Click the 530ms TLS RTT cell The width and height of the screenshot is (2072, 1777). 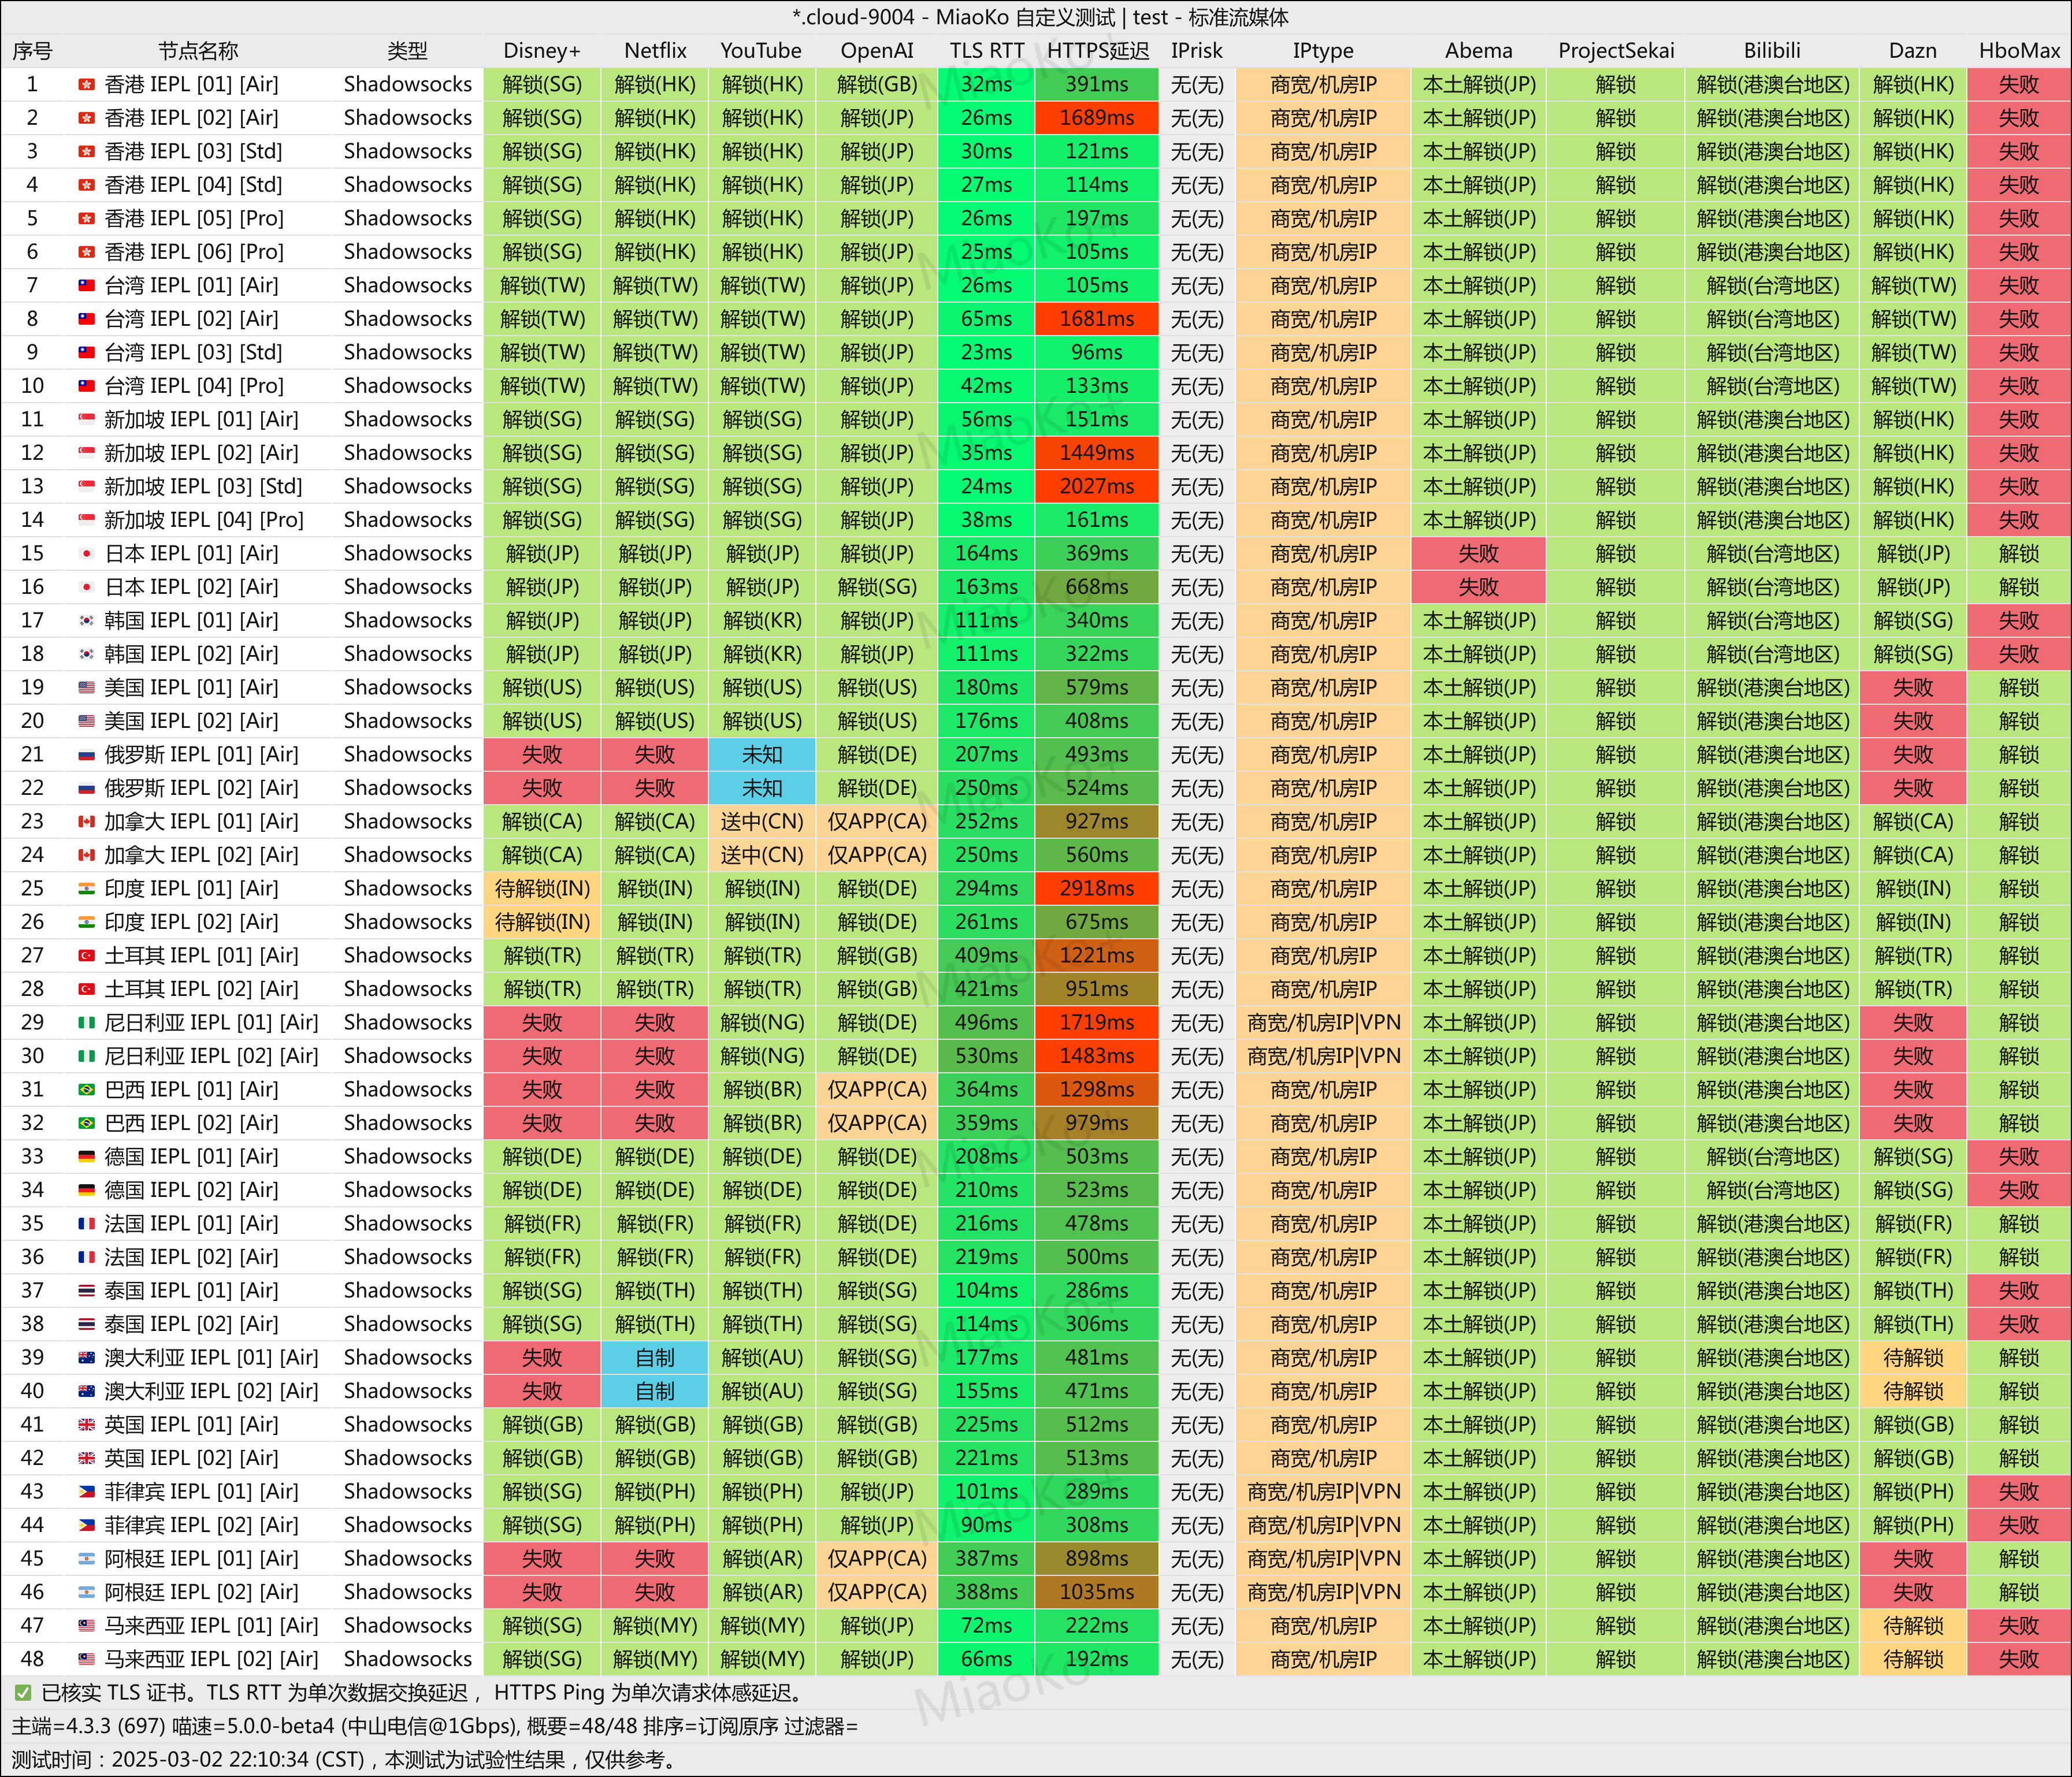[986, 1056]
